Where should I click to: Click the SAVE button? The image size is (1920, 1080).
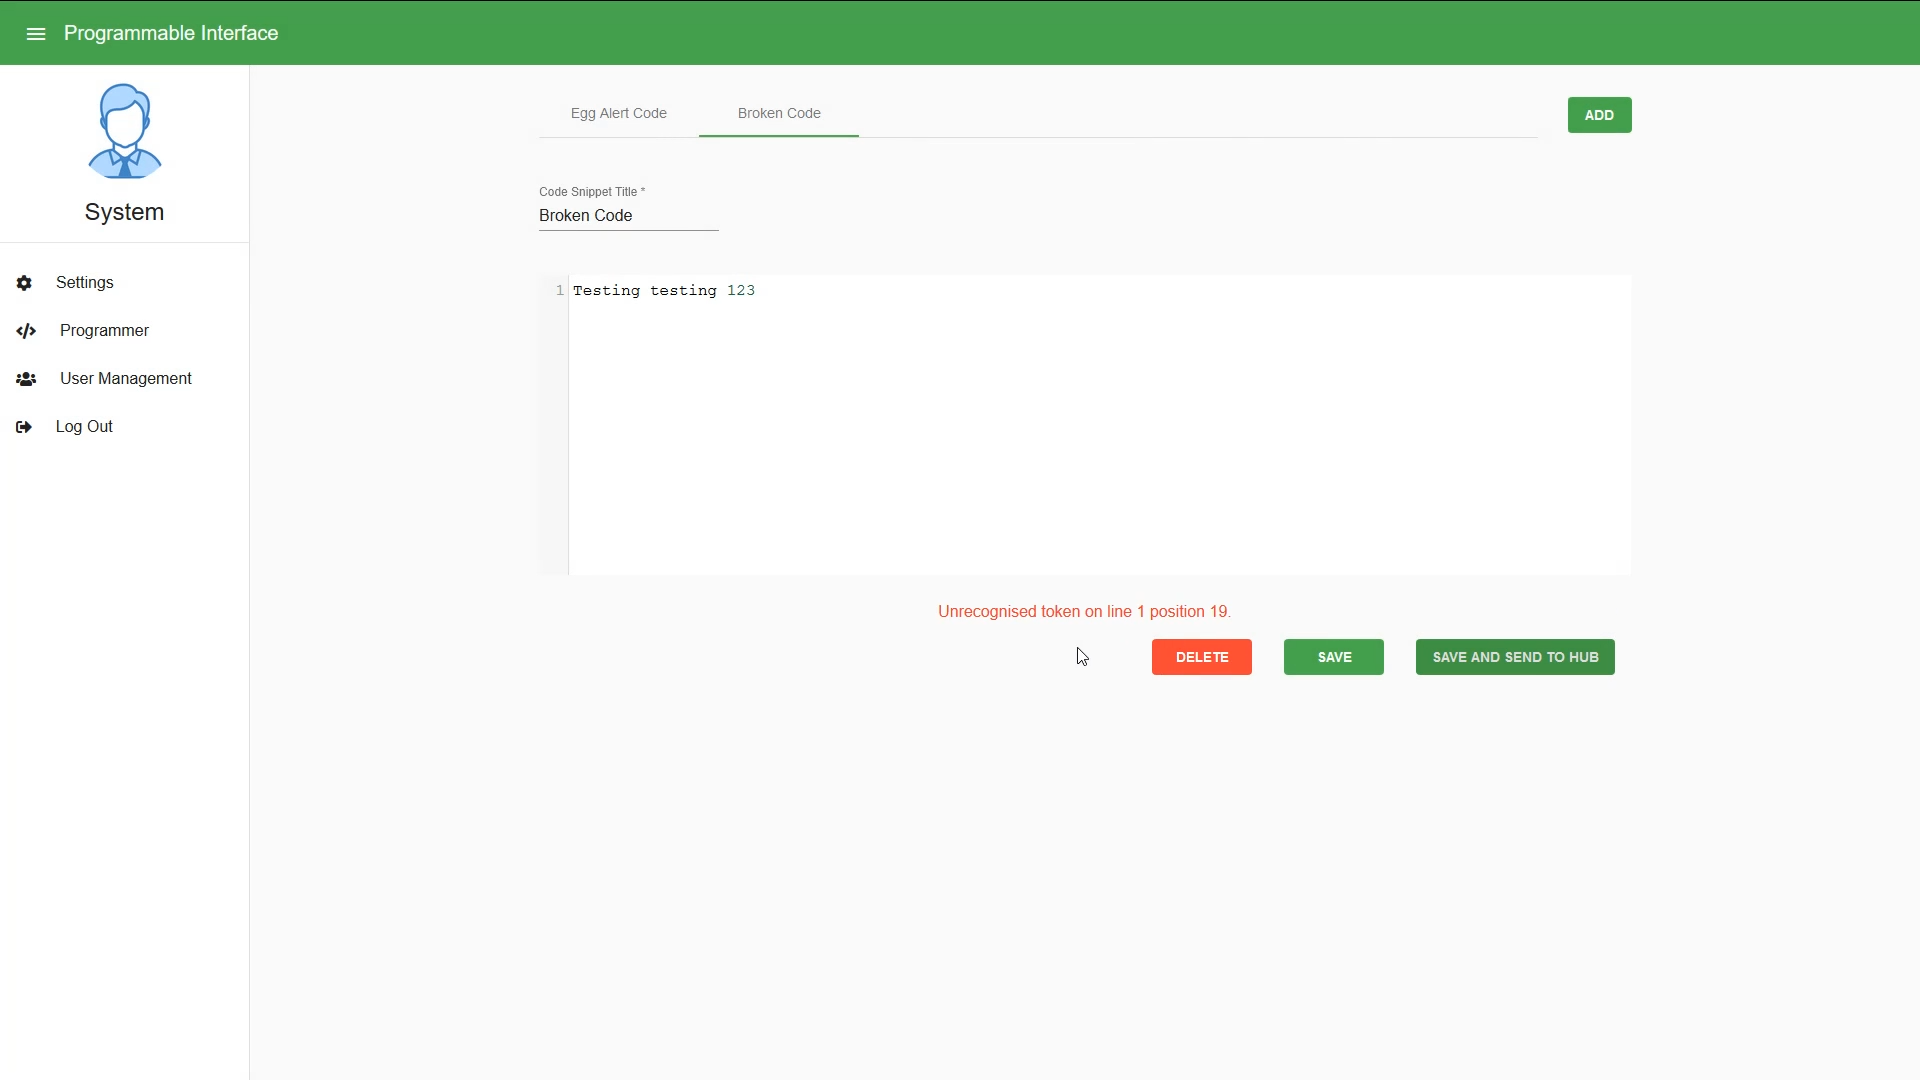pyautogui.click(x=1335, y=657)
